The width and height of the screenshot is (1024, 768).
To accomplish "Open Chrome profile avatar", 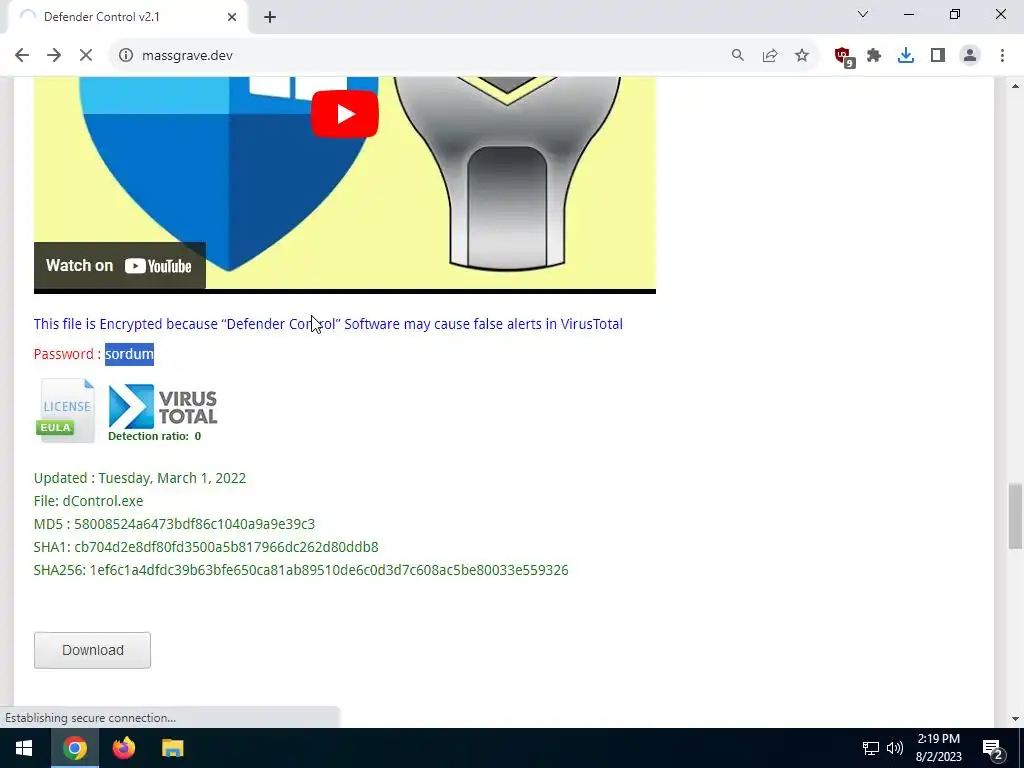I will pyautogui.click(x=970, y=56).
